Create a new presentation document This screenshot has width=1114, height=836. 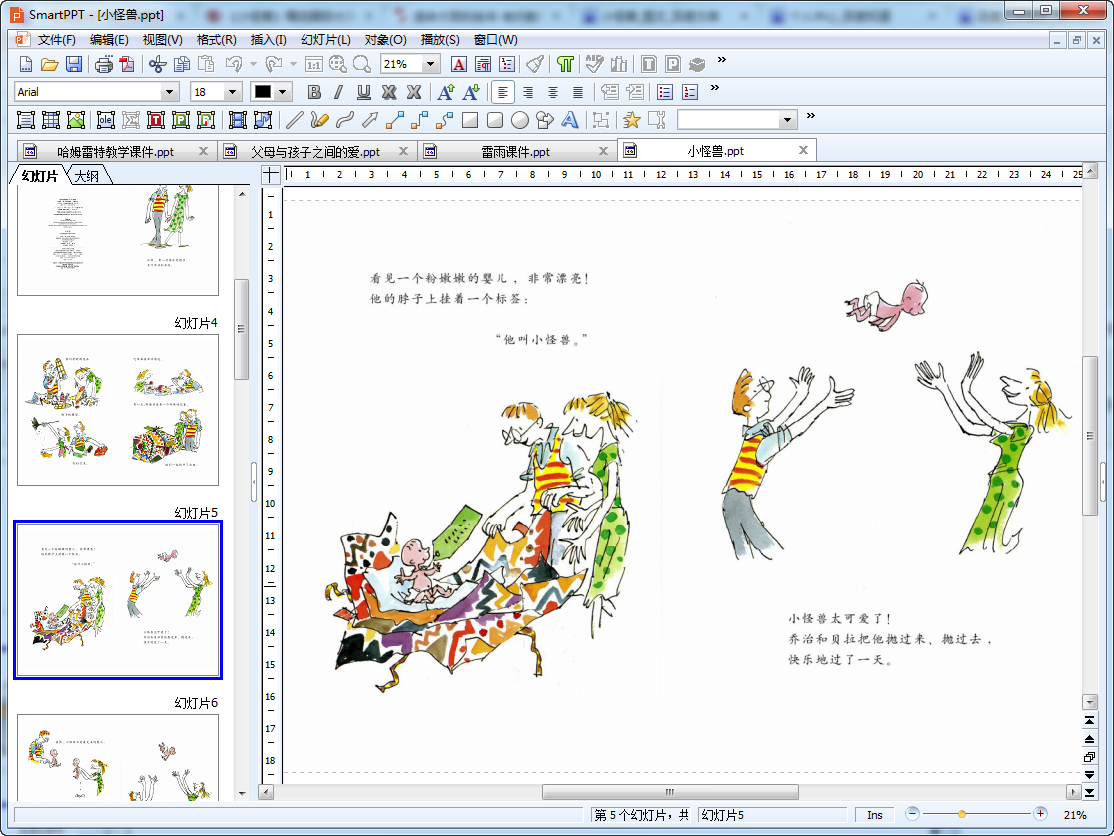tap(26, 65)
